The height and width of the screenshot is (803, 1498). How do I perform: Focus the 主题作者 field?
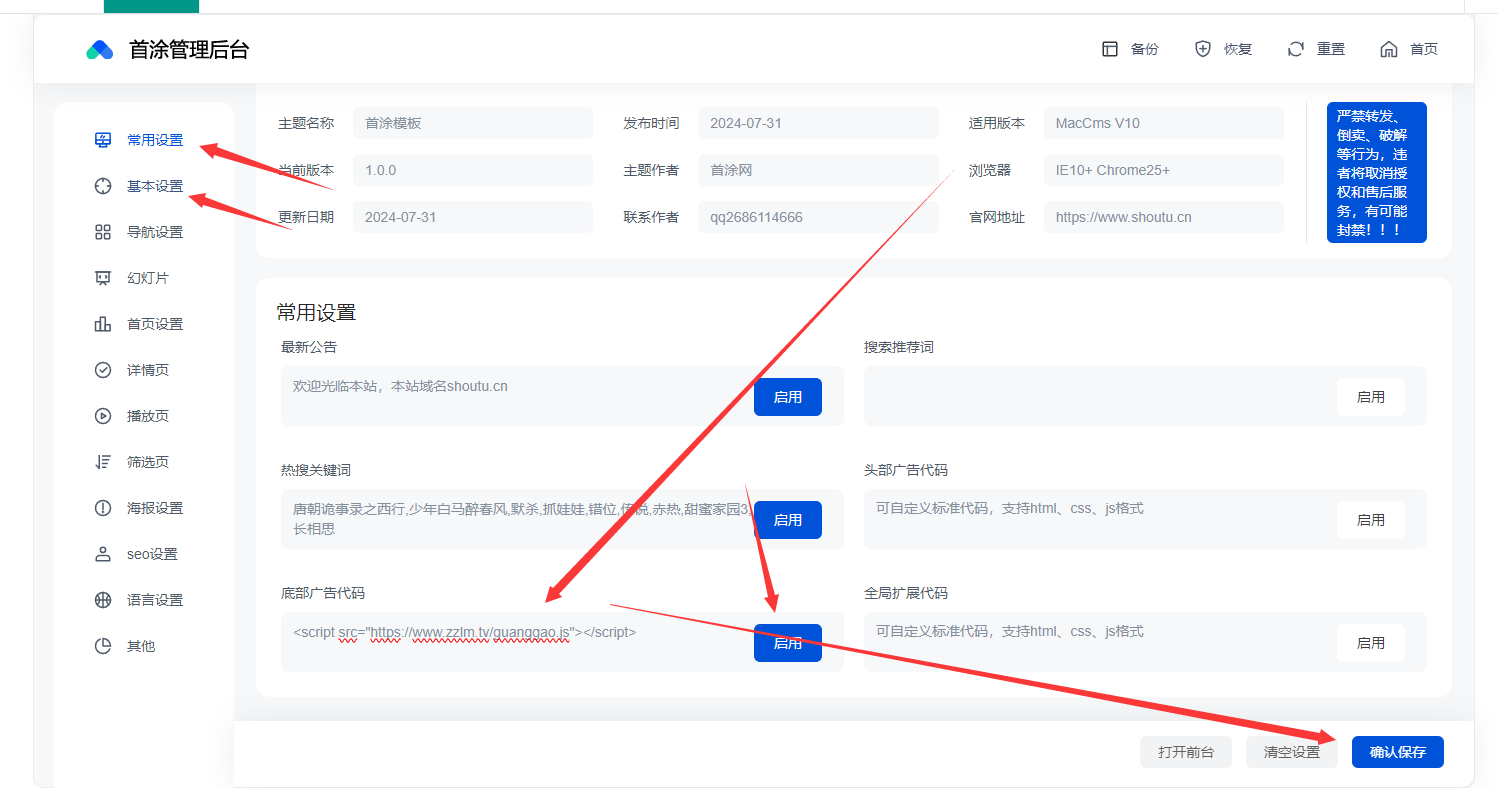point(818,170)
